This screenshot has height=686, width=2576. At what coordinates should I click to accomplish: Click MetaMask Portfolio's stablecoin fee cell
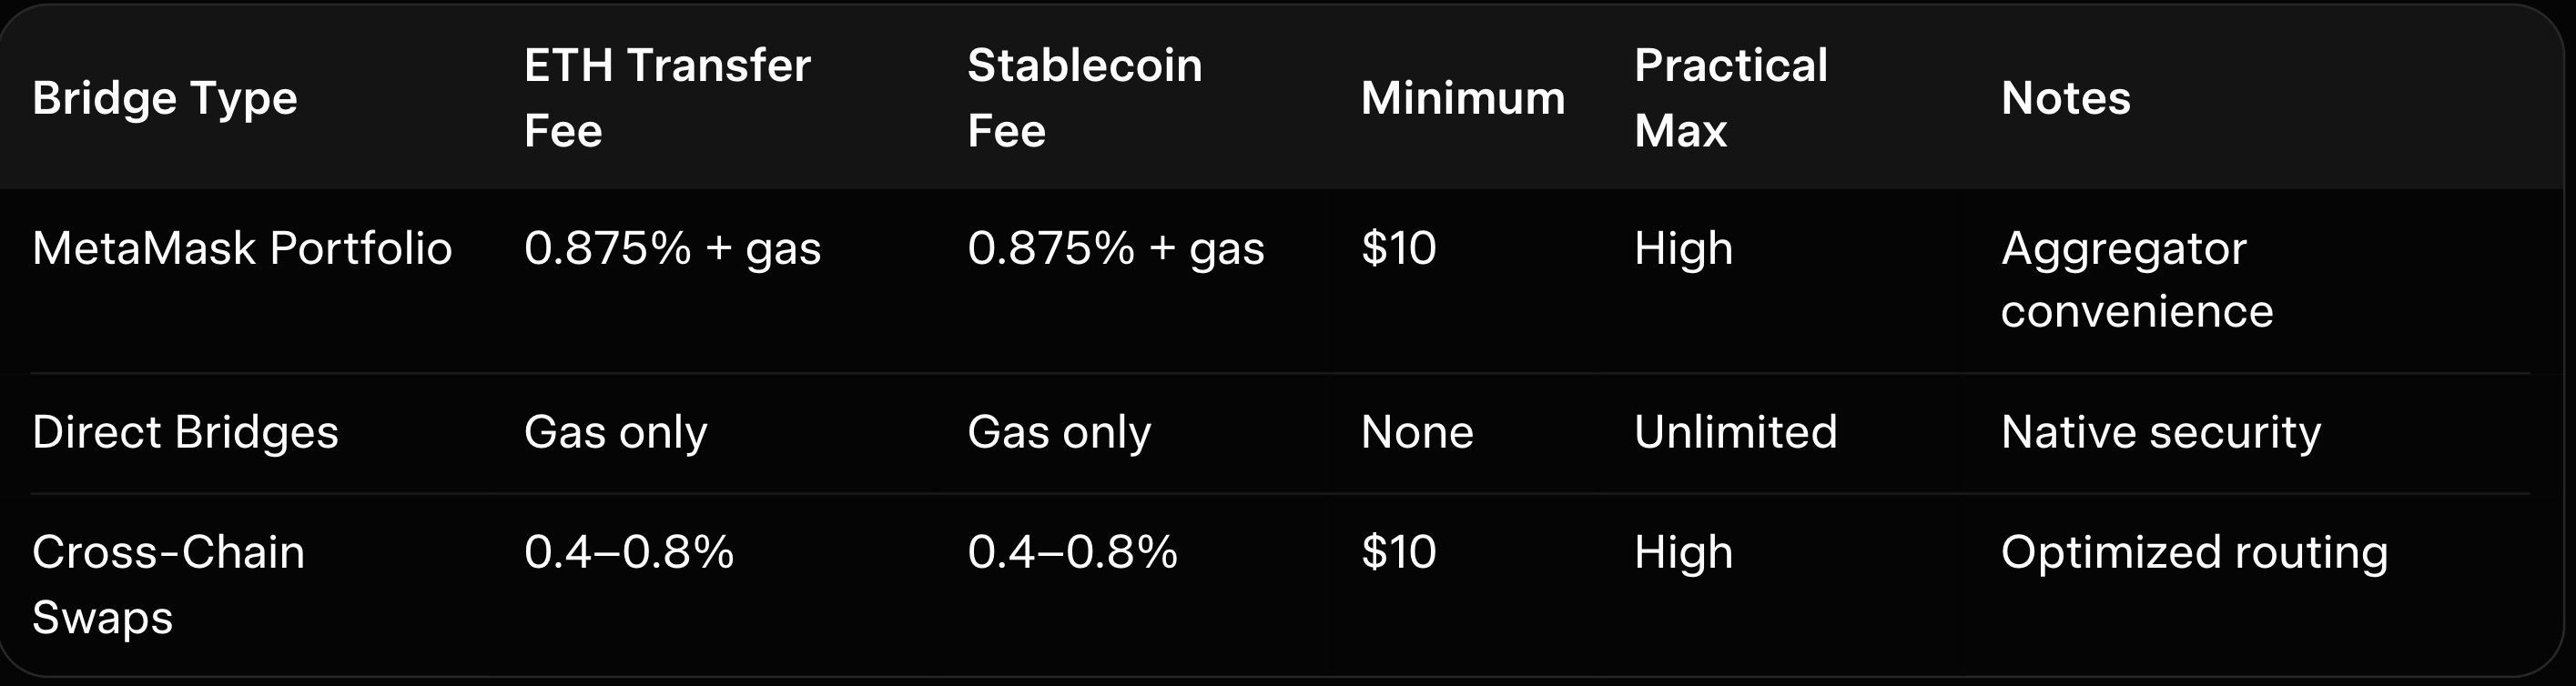(1115, 248)
